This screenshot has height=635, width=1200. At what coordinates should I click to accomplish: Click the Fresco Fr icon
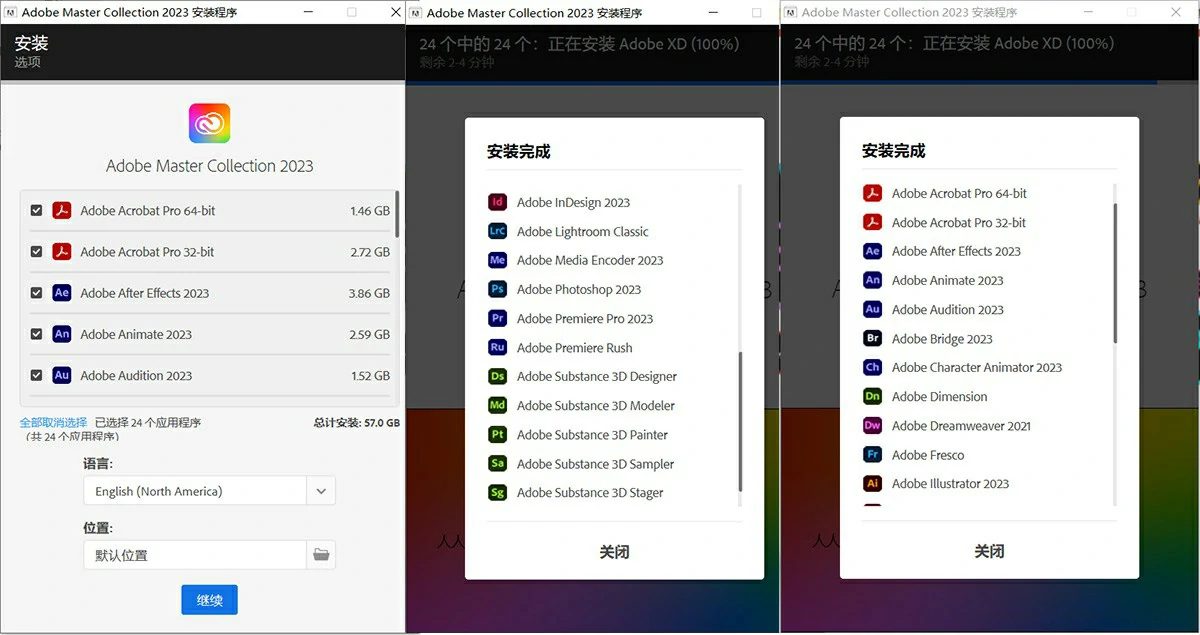tap(872, 454)
